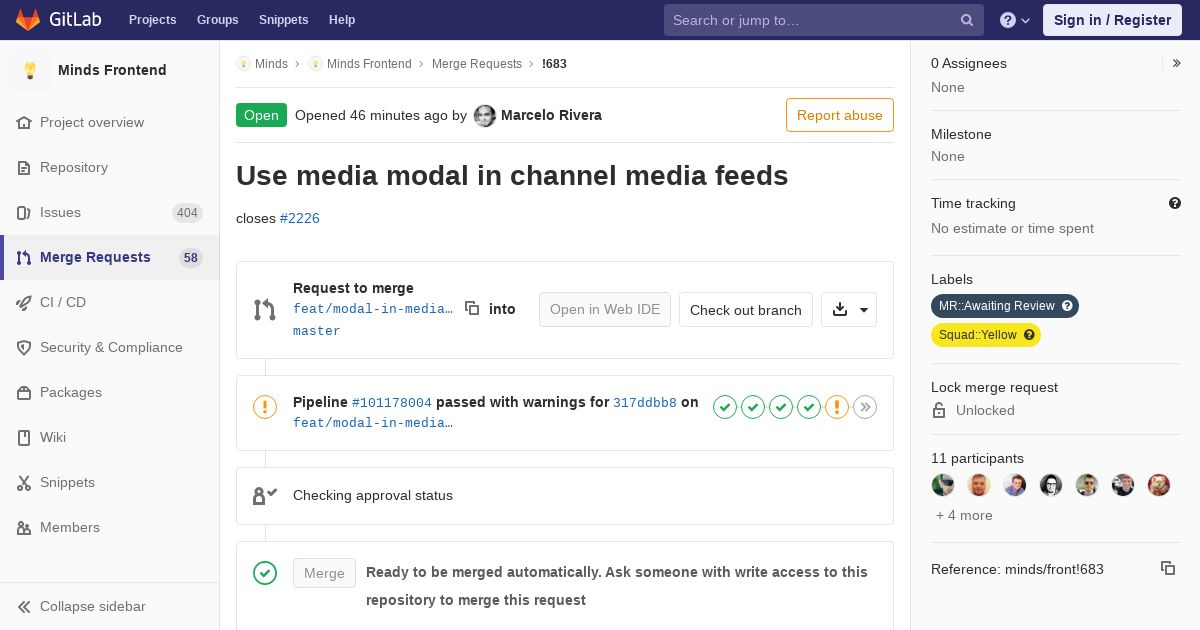Click the pipeline branch link feat/modal-in-media
The height and width of the screenshot is (630, 1200).
pyautogui.click(x=373, y=423)
